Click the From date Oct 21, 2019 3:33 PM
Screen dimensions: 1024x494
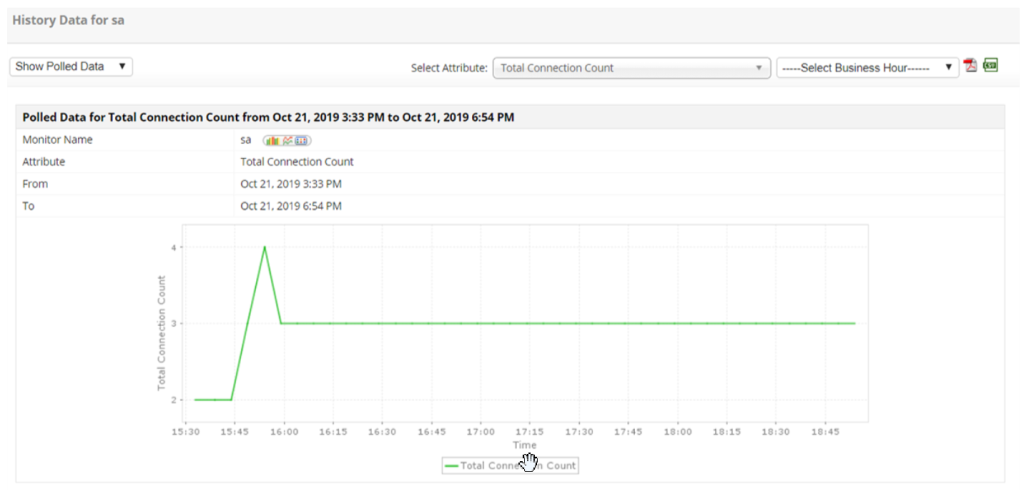[x=291, y=184]
